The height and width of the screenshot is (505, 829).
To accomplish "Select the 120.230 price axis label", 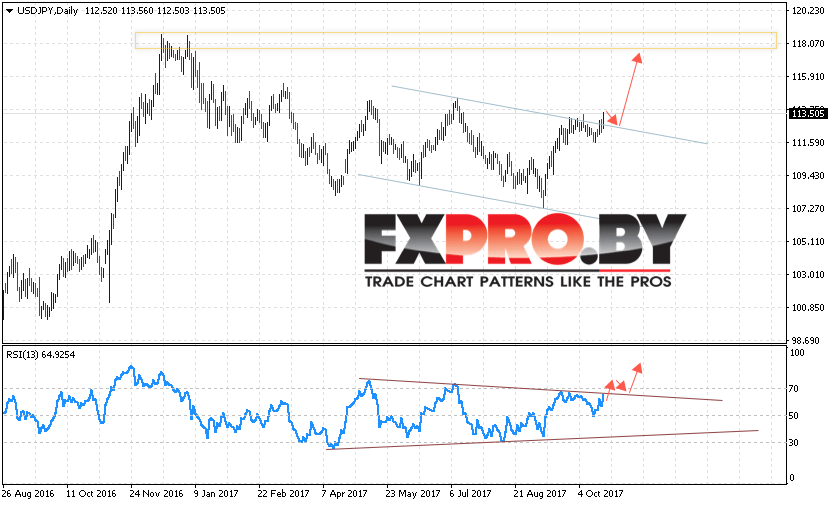I will coord(808,10).
